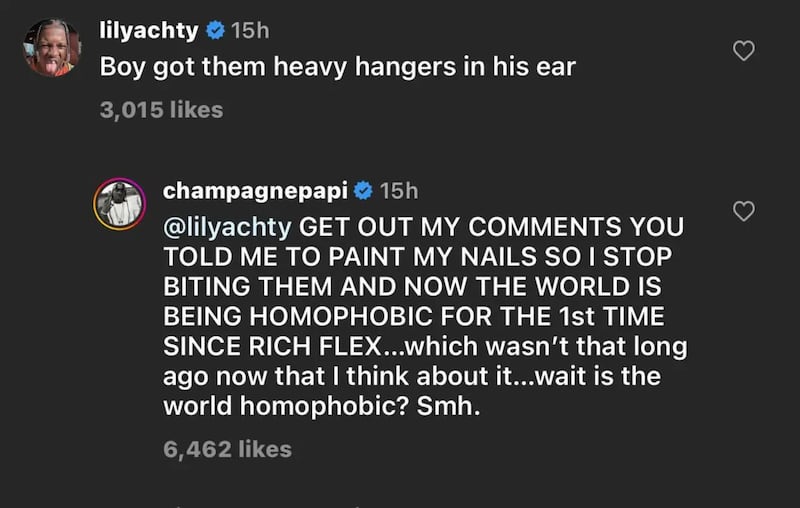Screen dimensions: 800x508
Task: Click 'PAINT MY NAILS' phrase in the reply
Action: pos(377,254)
